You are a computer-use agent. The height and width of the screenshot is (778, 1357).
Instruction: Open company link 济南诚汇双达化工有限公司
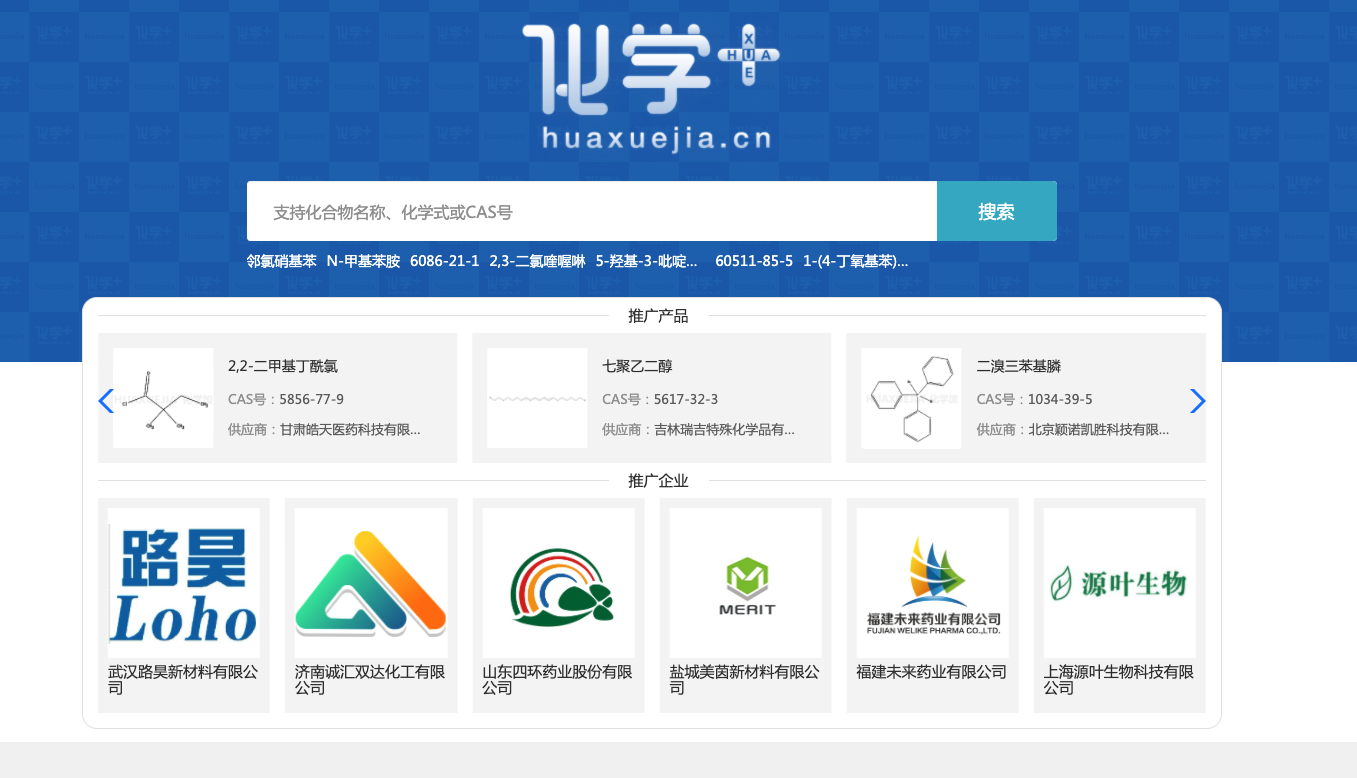click(x=371, y=680)
